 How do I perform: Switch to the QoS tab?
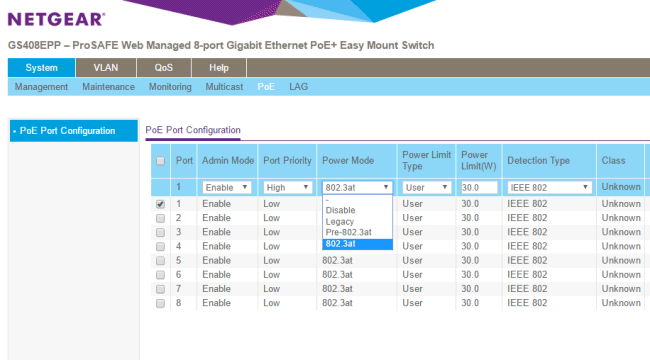point(164,68)
